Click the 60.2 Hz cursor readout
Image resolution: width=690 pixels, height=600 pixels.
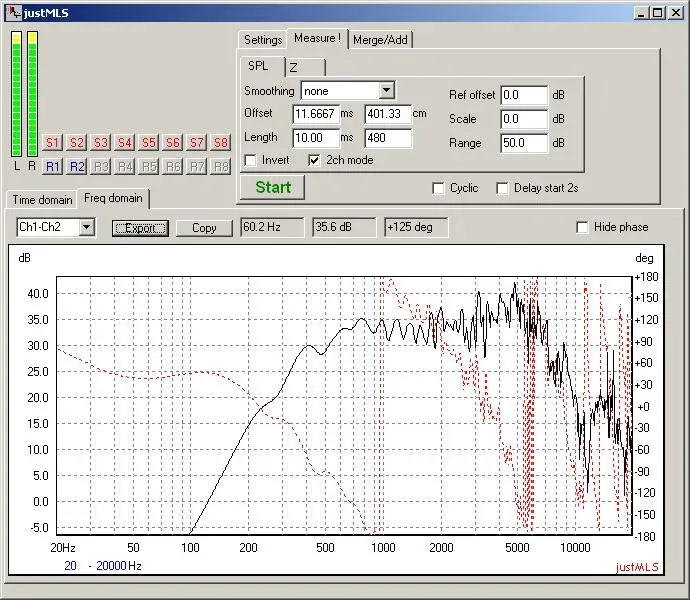(272, 227)
